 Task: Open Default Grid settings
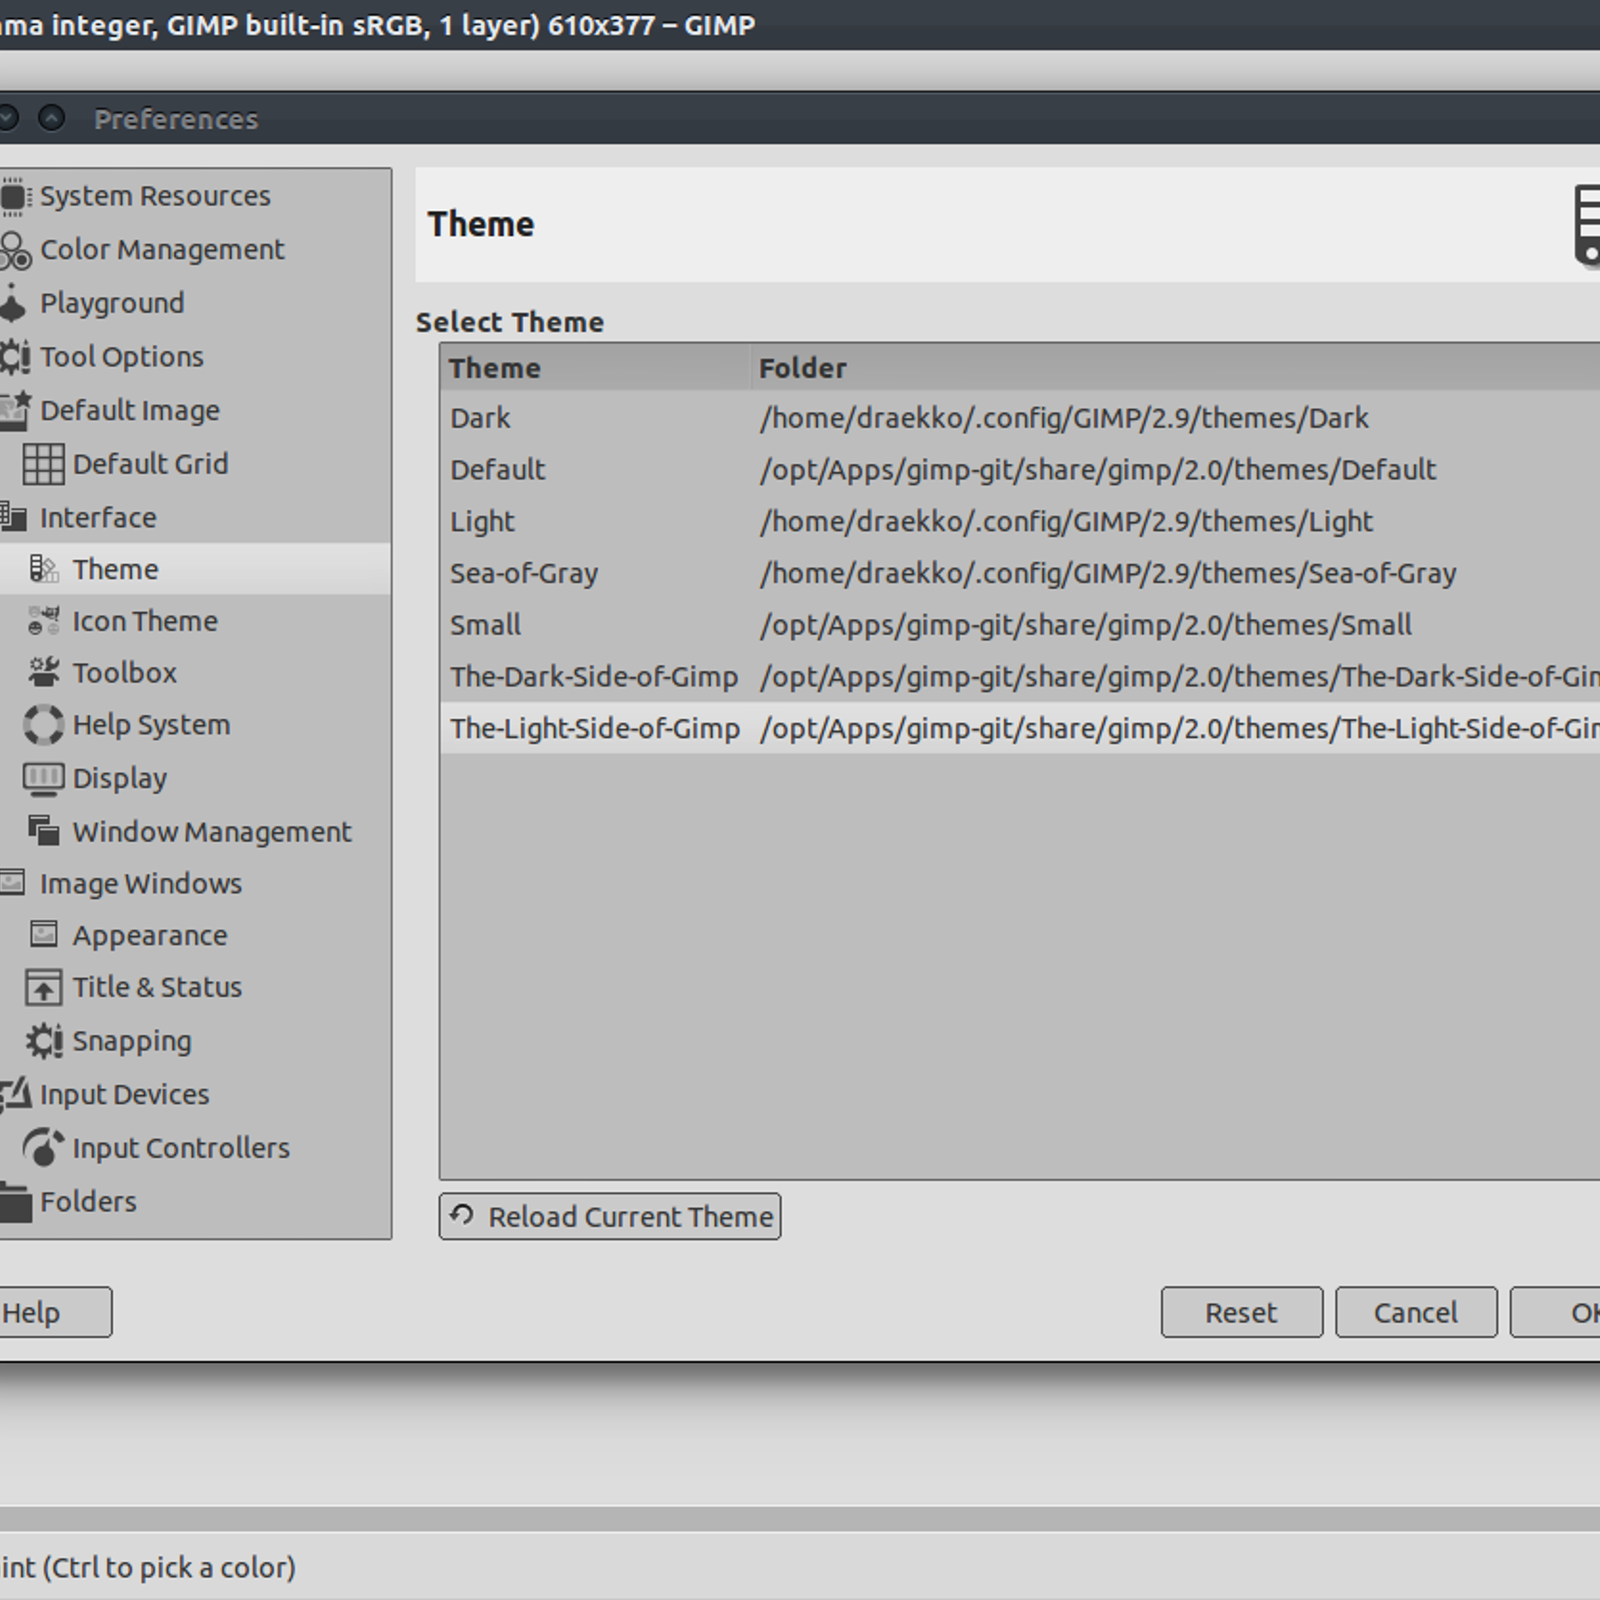pyautogui.click(x=150, y=464)
